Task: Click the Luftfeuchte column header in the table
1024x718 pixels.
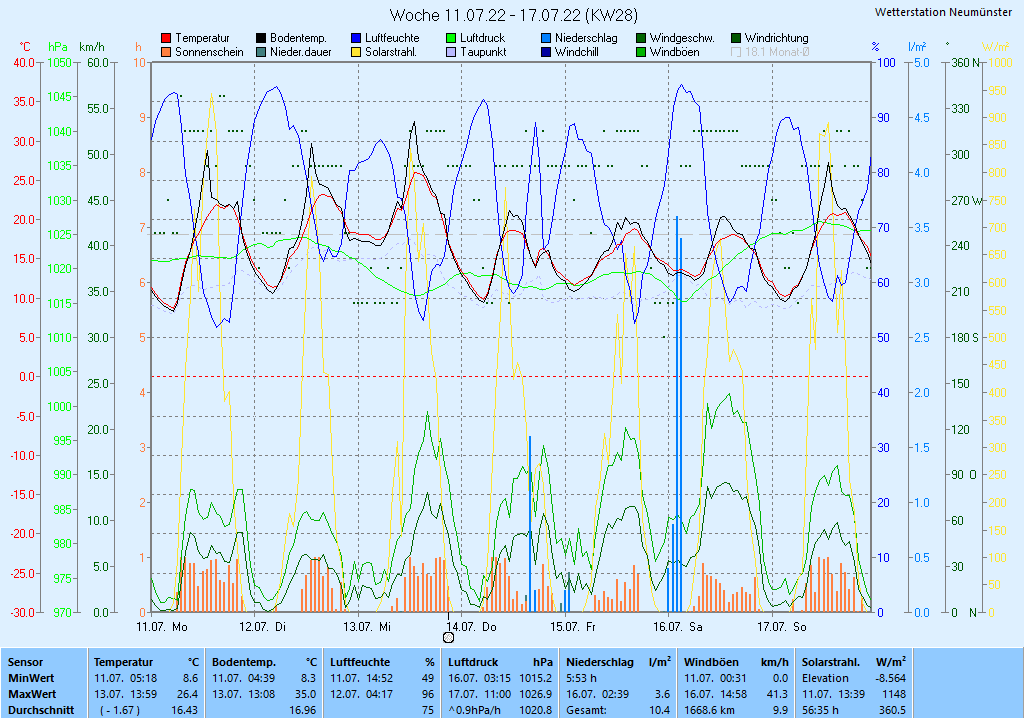Action: (x=360, y=662)
